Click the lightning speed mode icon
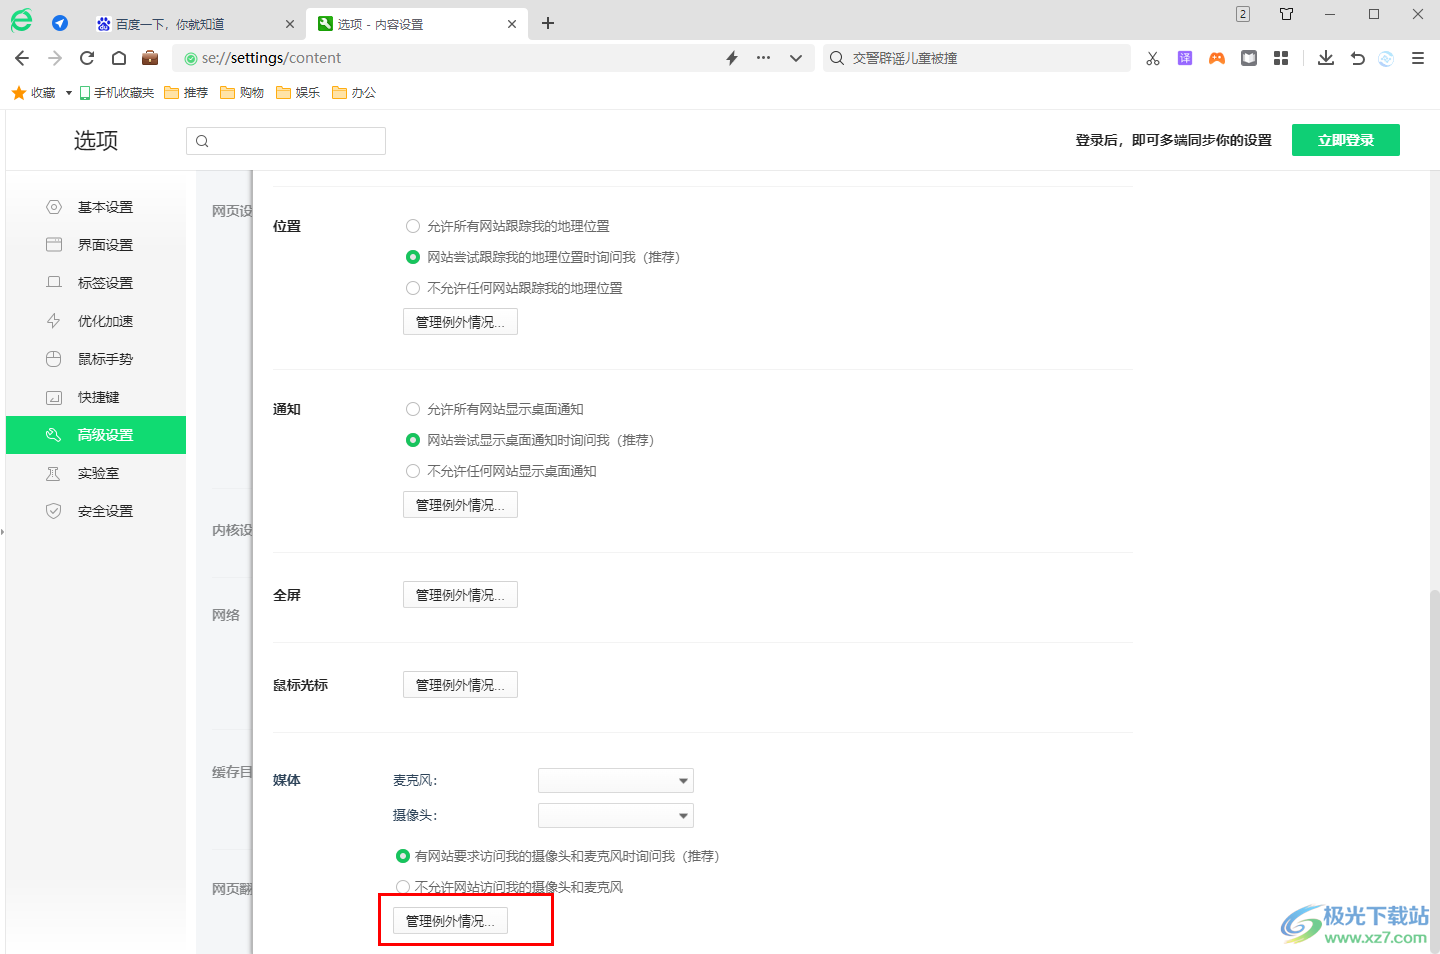This screenshot has width=1440, height=954. coord(732,58)
